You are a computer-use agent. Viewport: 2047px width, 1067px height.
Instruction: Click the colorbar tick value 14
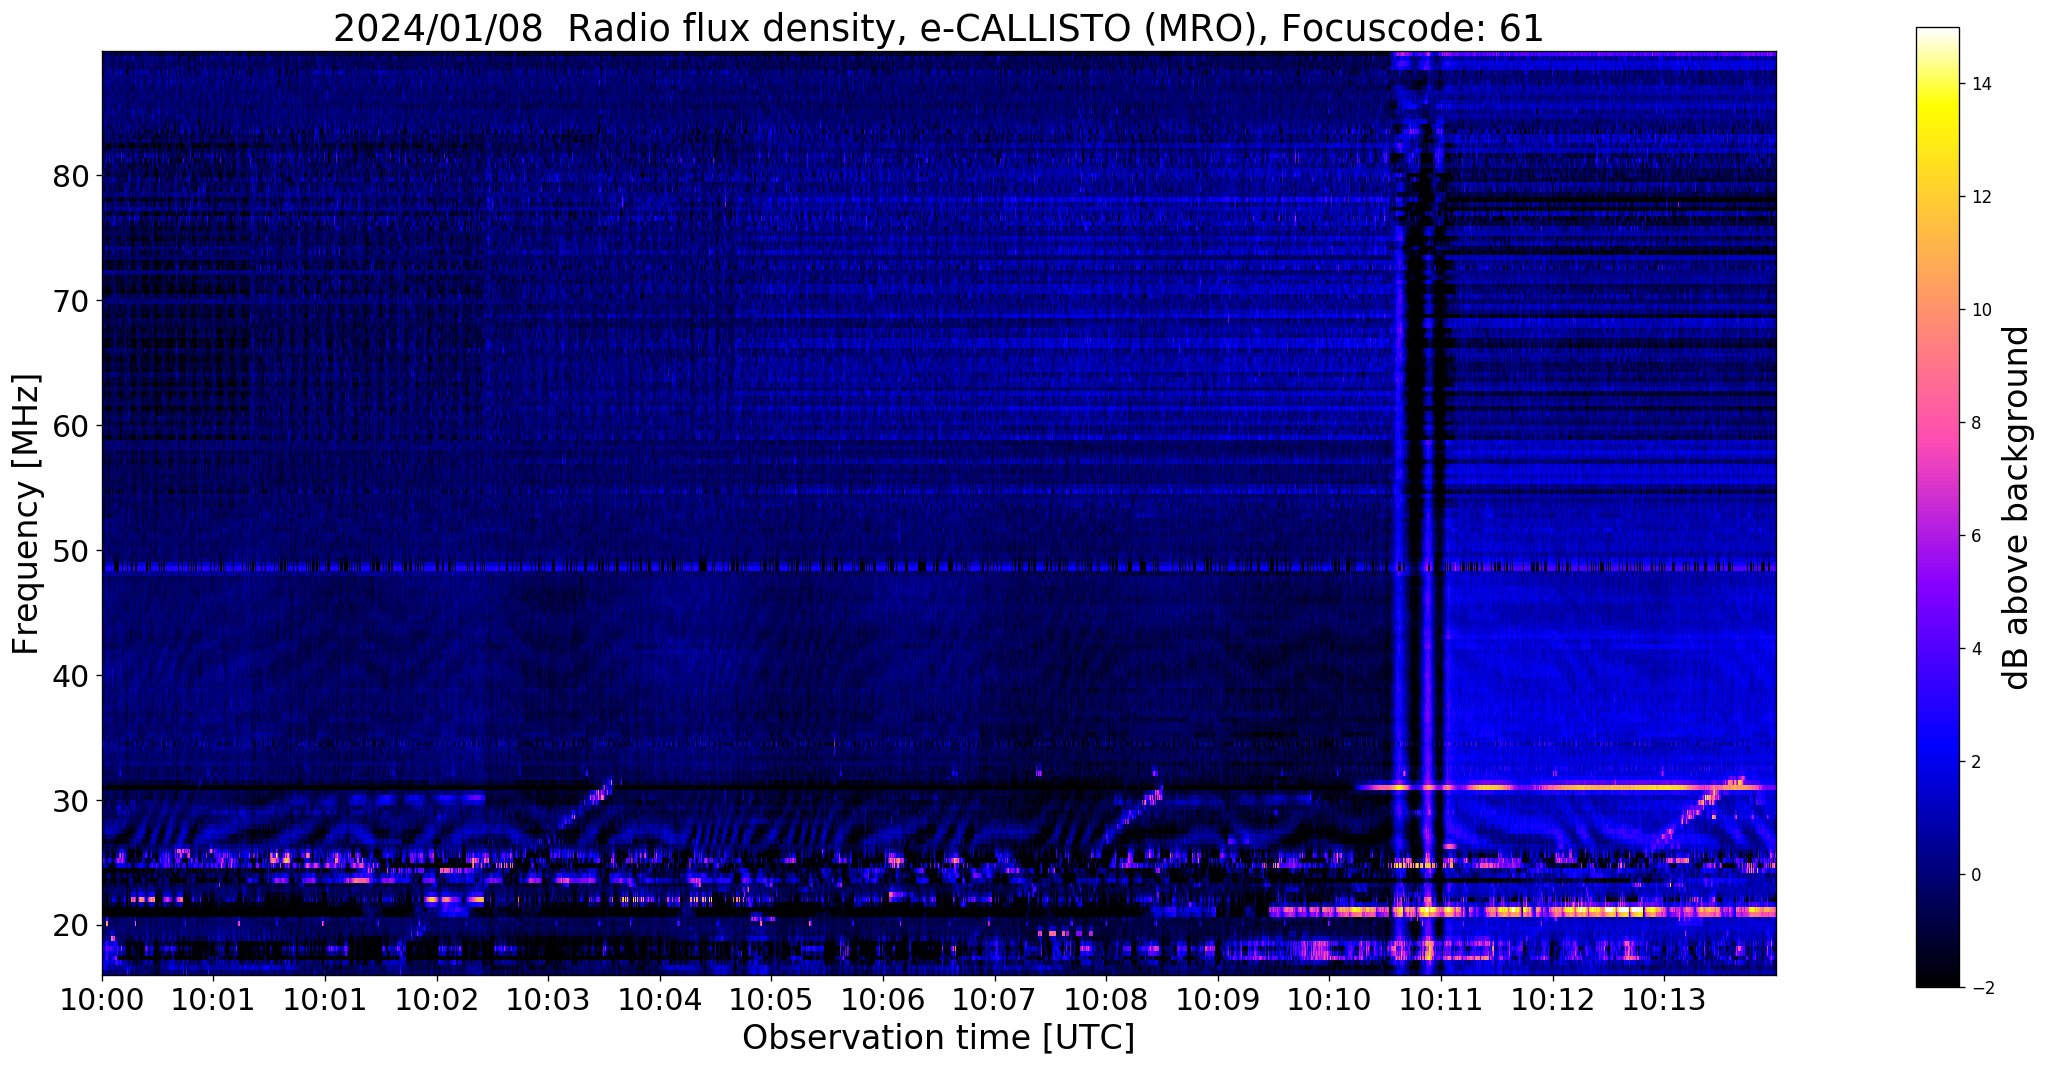click(x=1980, y=84)
